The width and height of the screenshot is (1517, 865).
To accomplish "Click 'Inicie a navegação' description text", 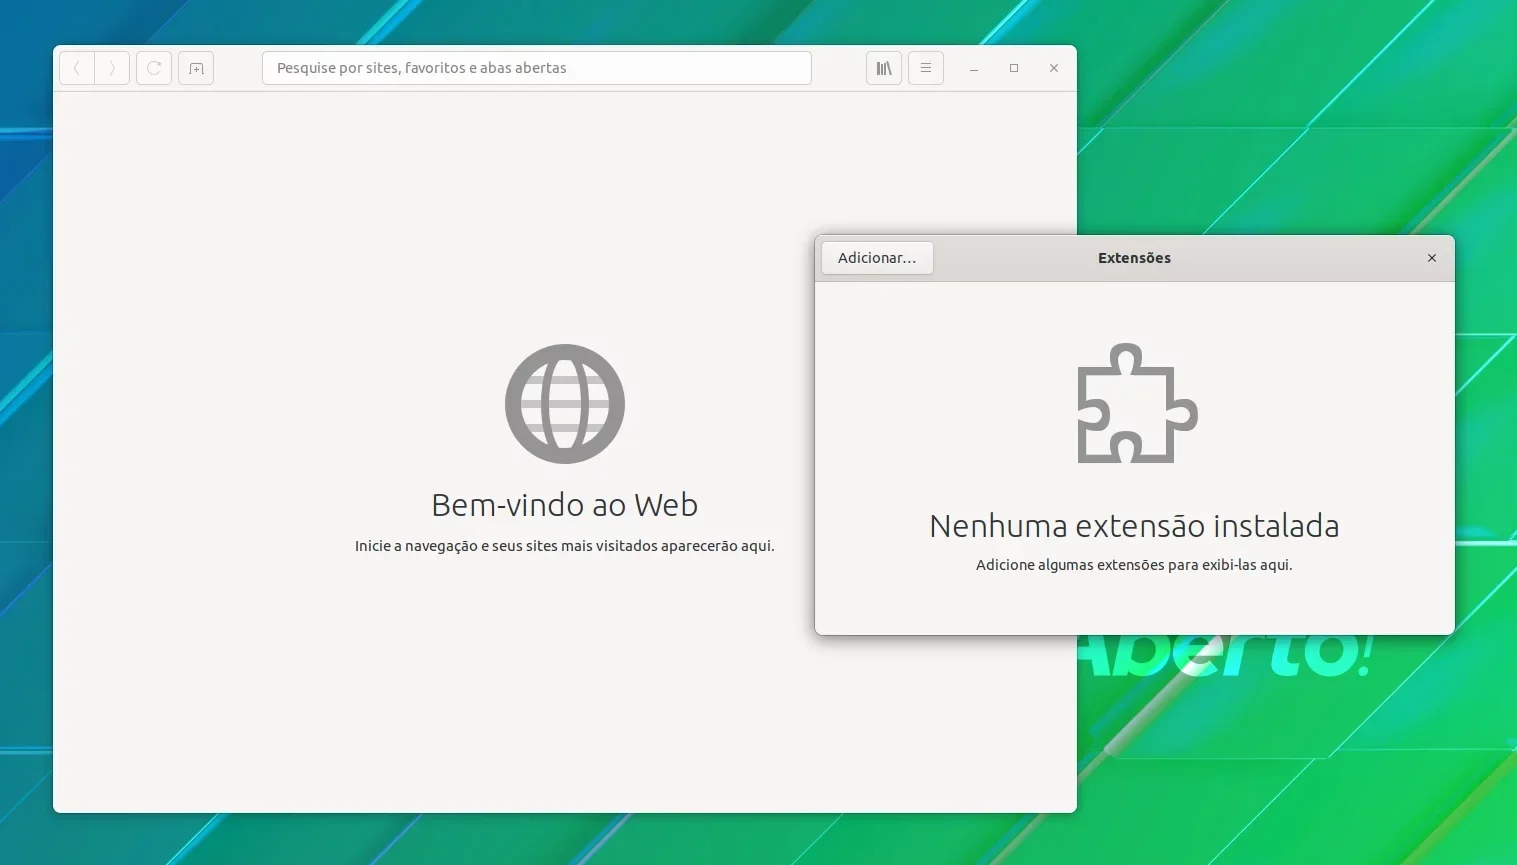I will tap(565, 546).
